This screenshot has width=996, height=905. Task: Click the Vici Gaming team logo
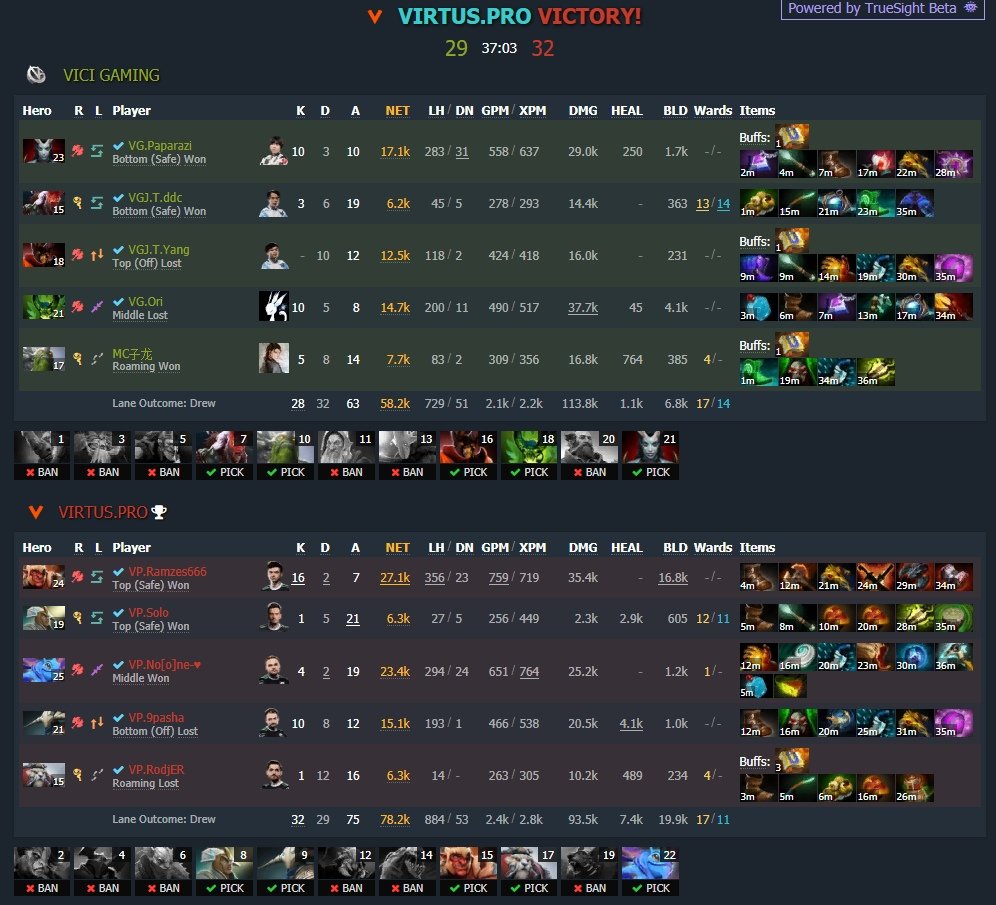pyautogui.click(x=36, y=75)
